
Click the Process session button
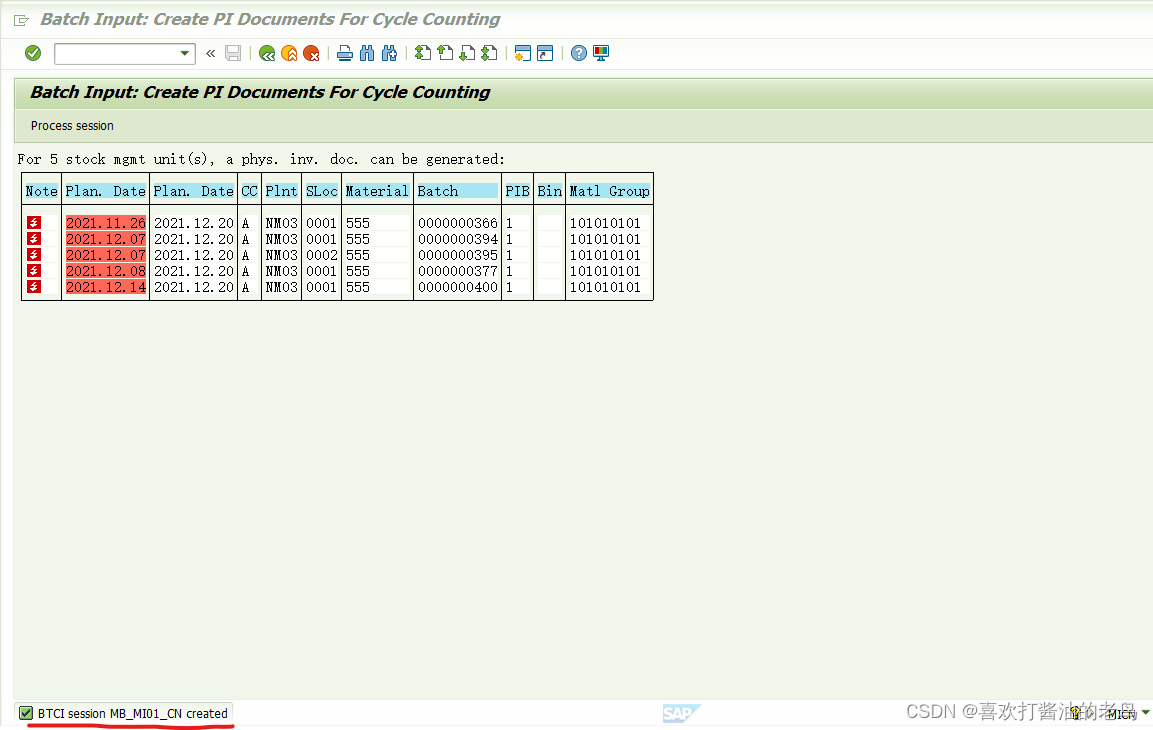click(x=71, y=126)
